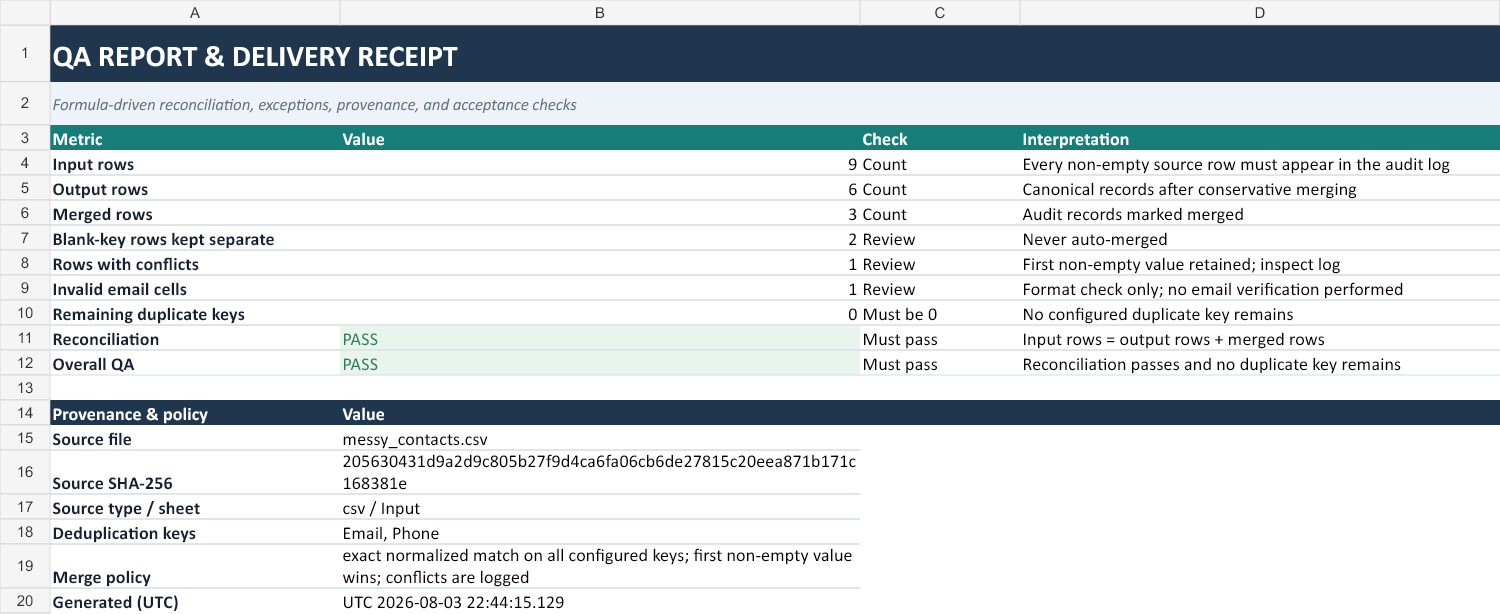The height and width of the screenshot is (614, 1500).
Task: Select column A header
Action: pos(194,13)
